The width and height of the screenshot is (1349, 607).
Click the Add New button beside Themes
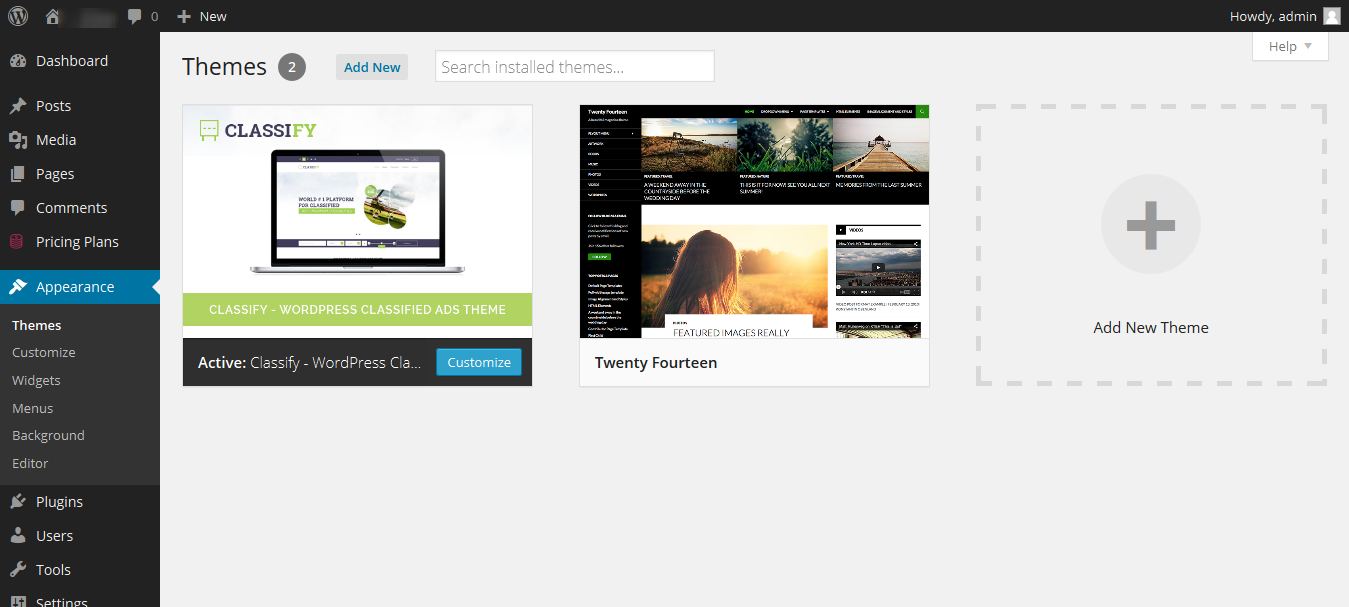click(x=372, y=67)
